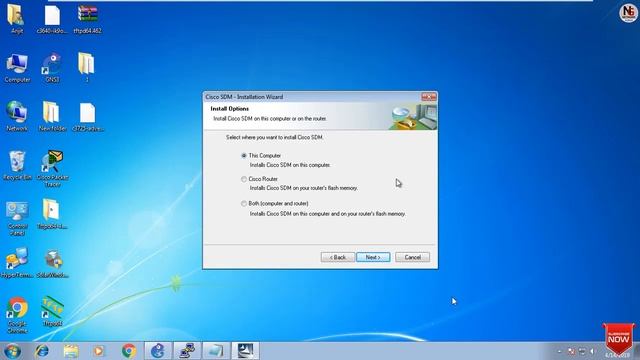Cancel the Cisco SDM installation
The height and width of the screenshot is (360, 640).
pyautogui.click(x=412, y=257)
